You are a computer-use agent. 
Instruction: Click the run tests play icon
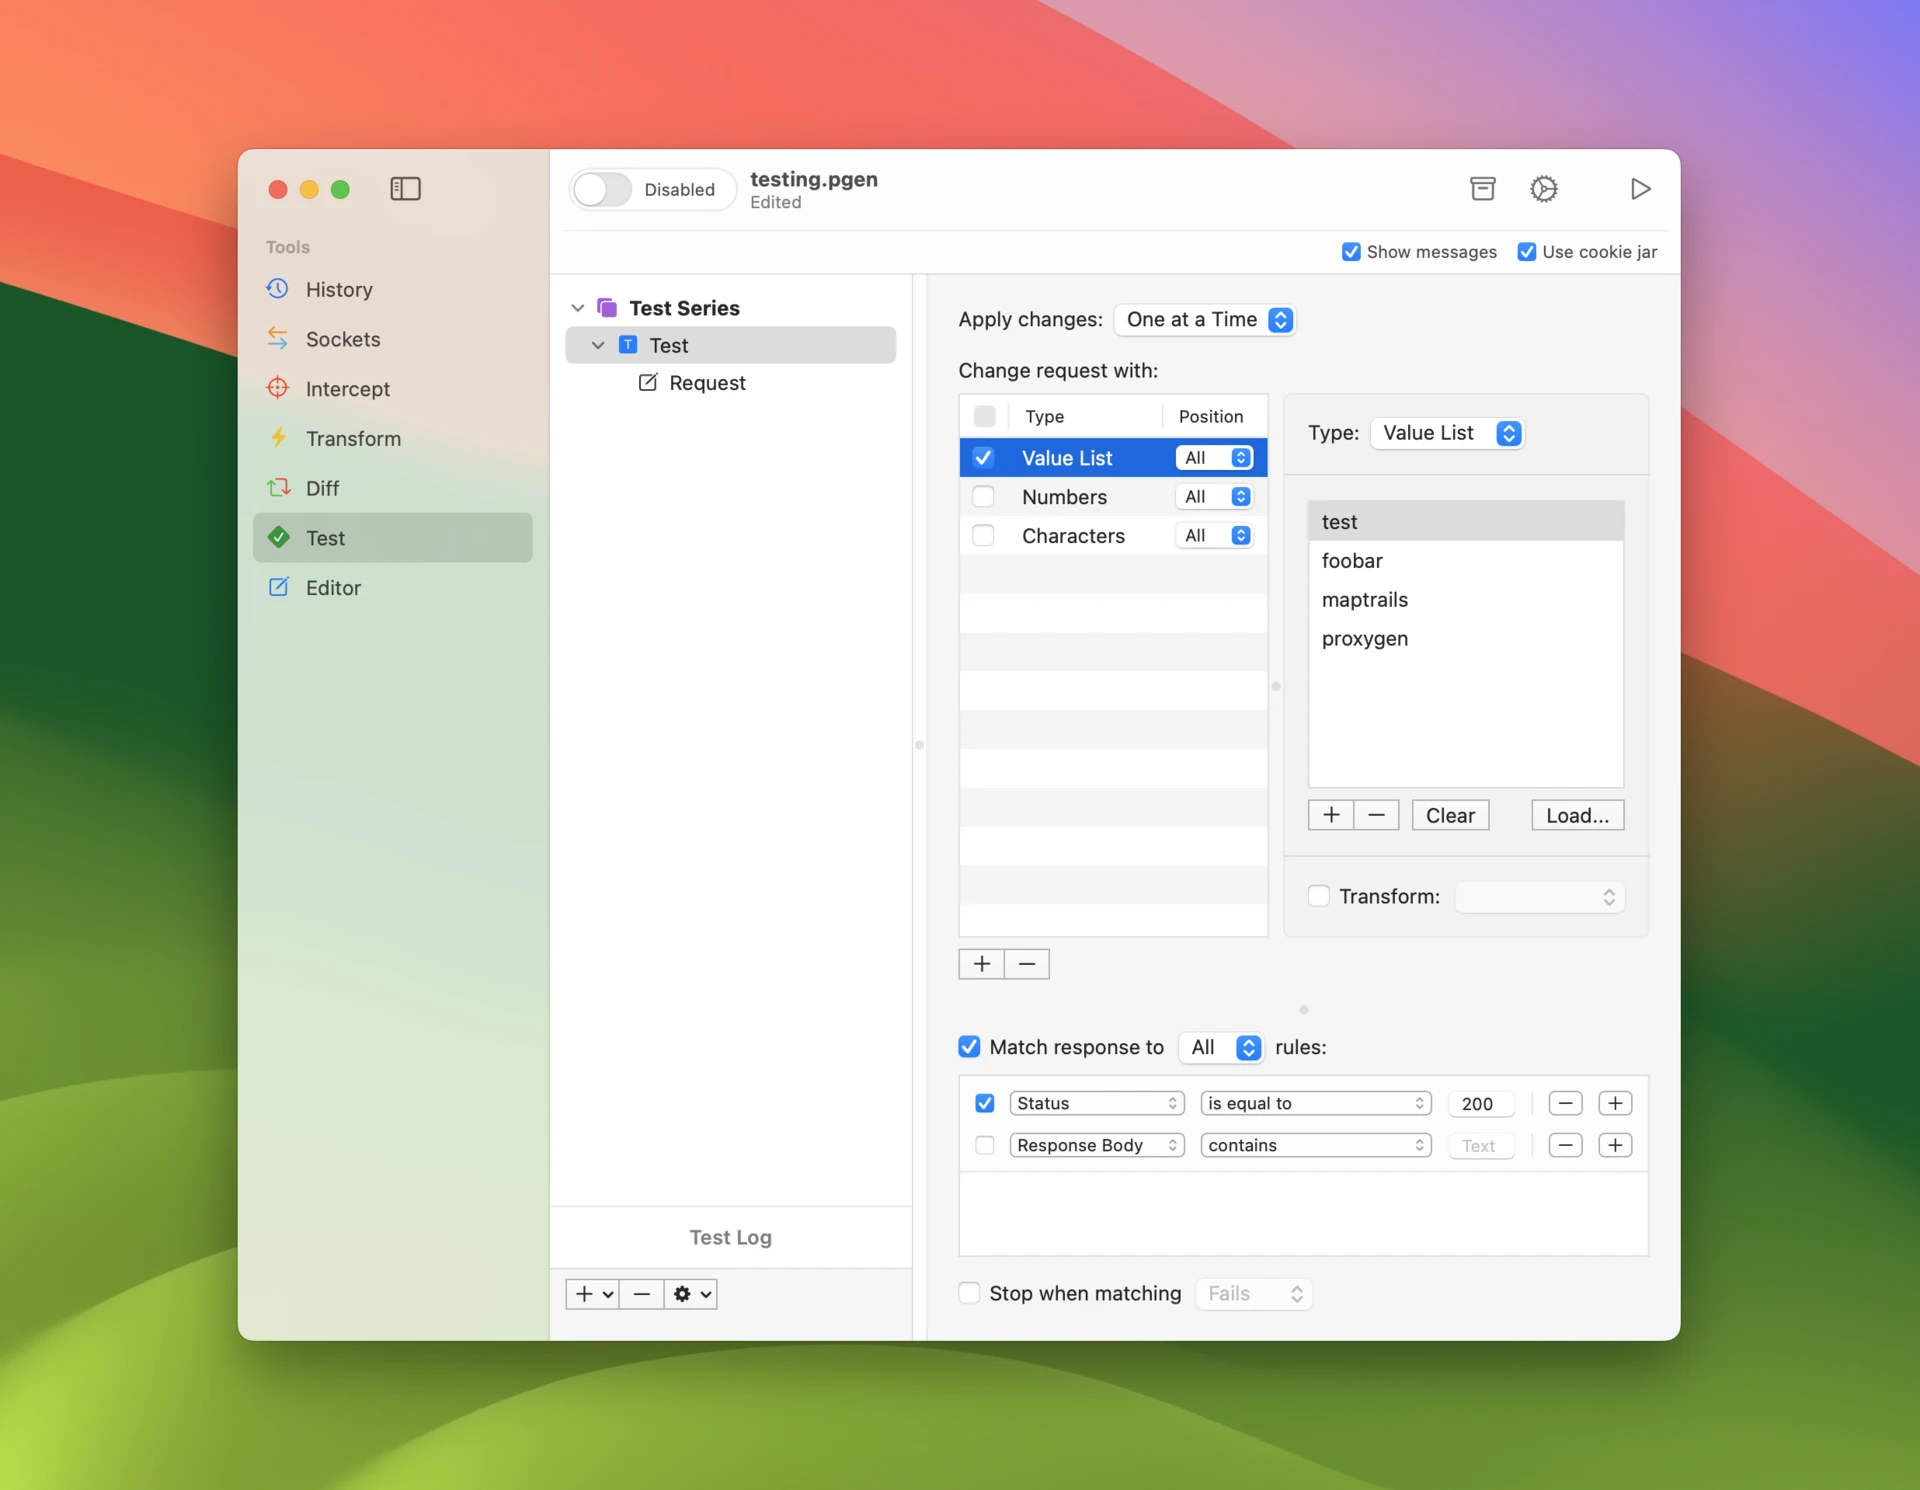[1639, 189]
